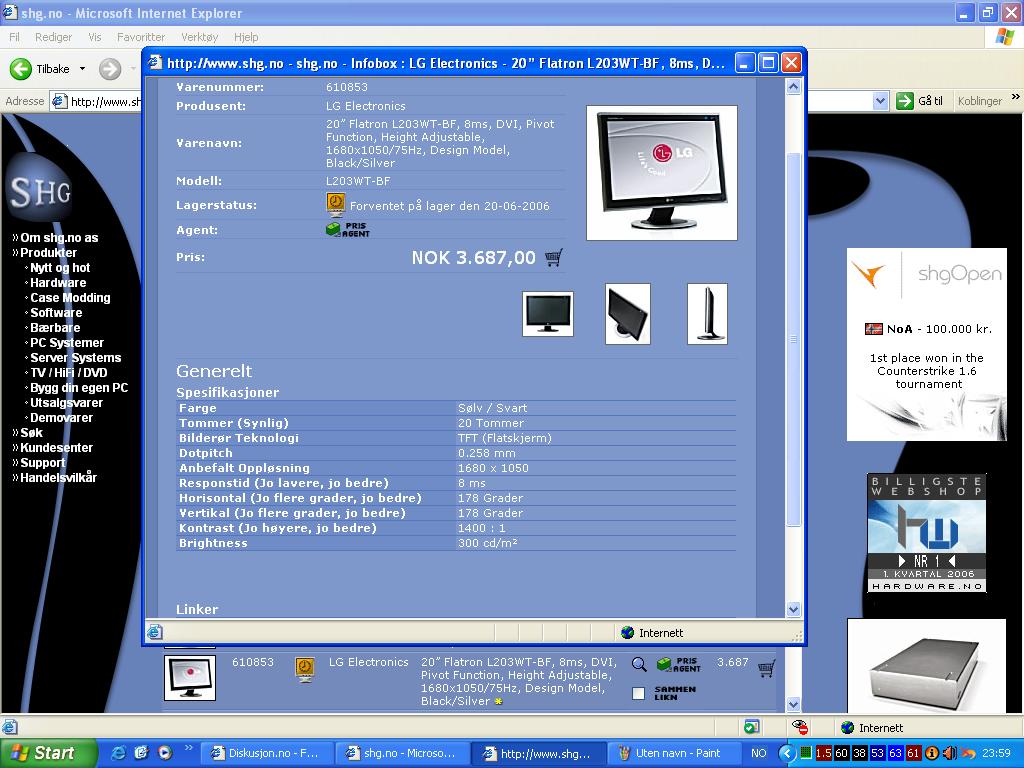
Task: Click the speaker volume tray icon
Action: (950, 753)
